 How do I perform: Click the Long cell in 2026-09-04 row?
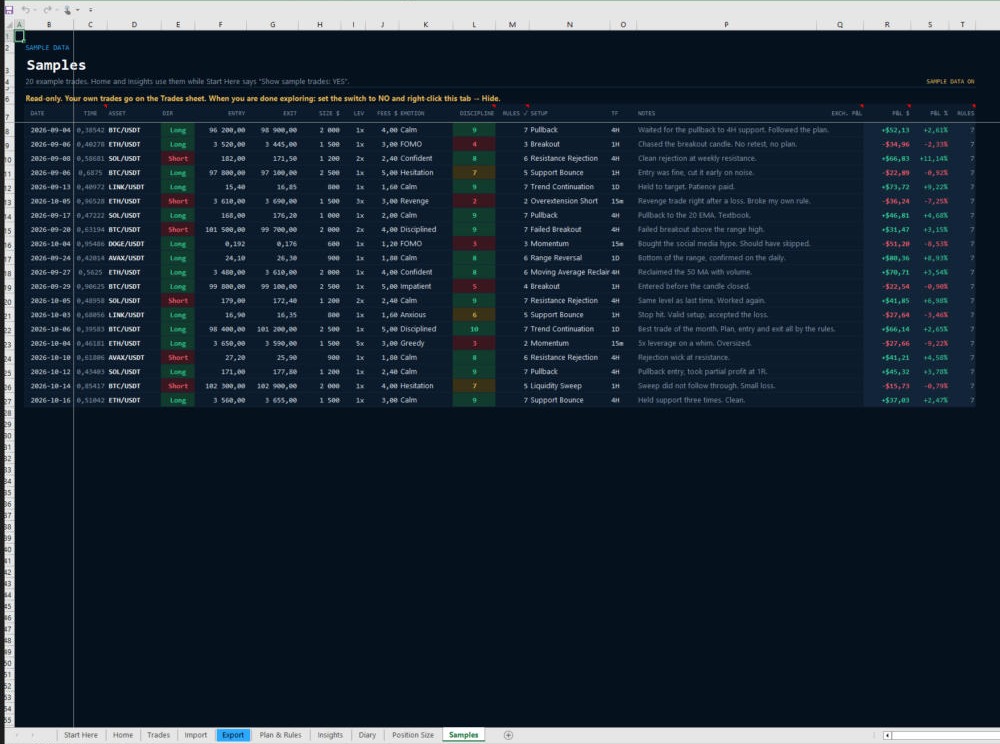[x=178, y=130]
